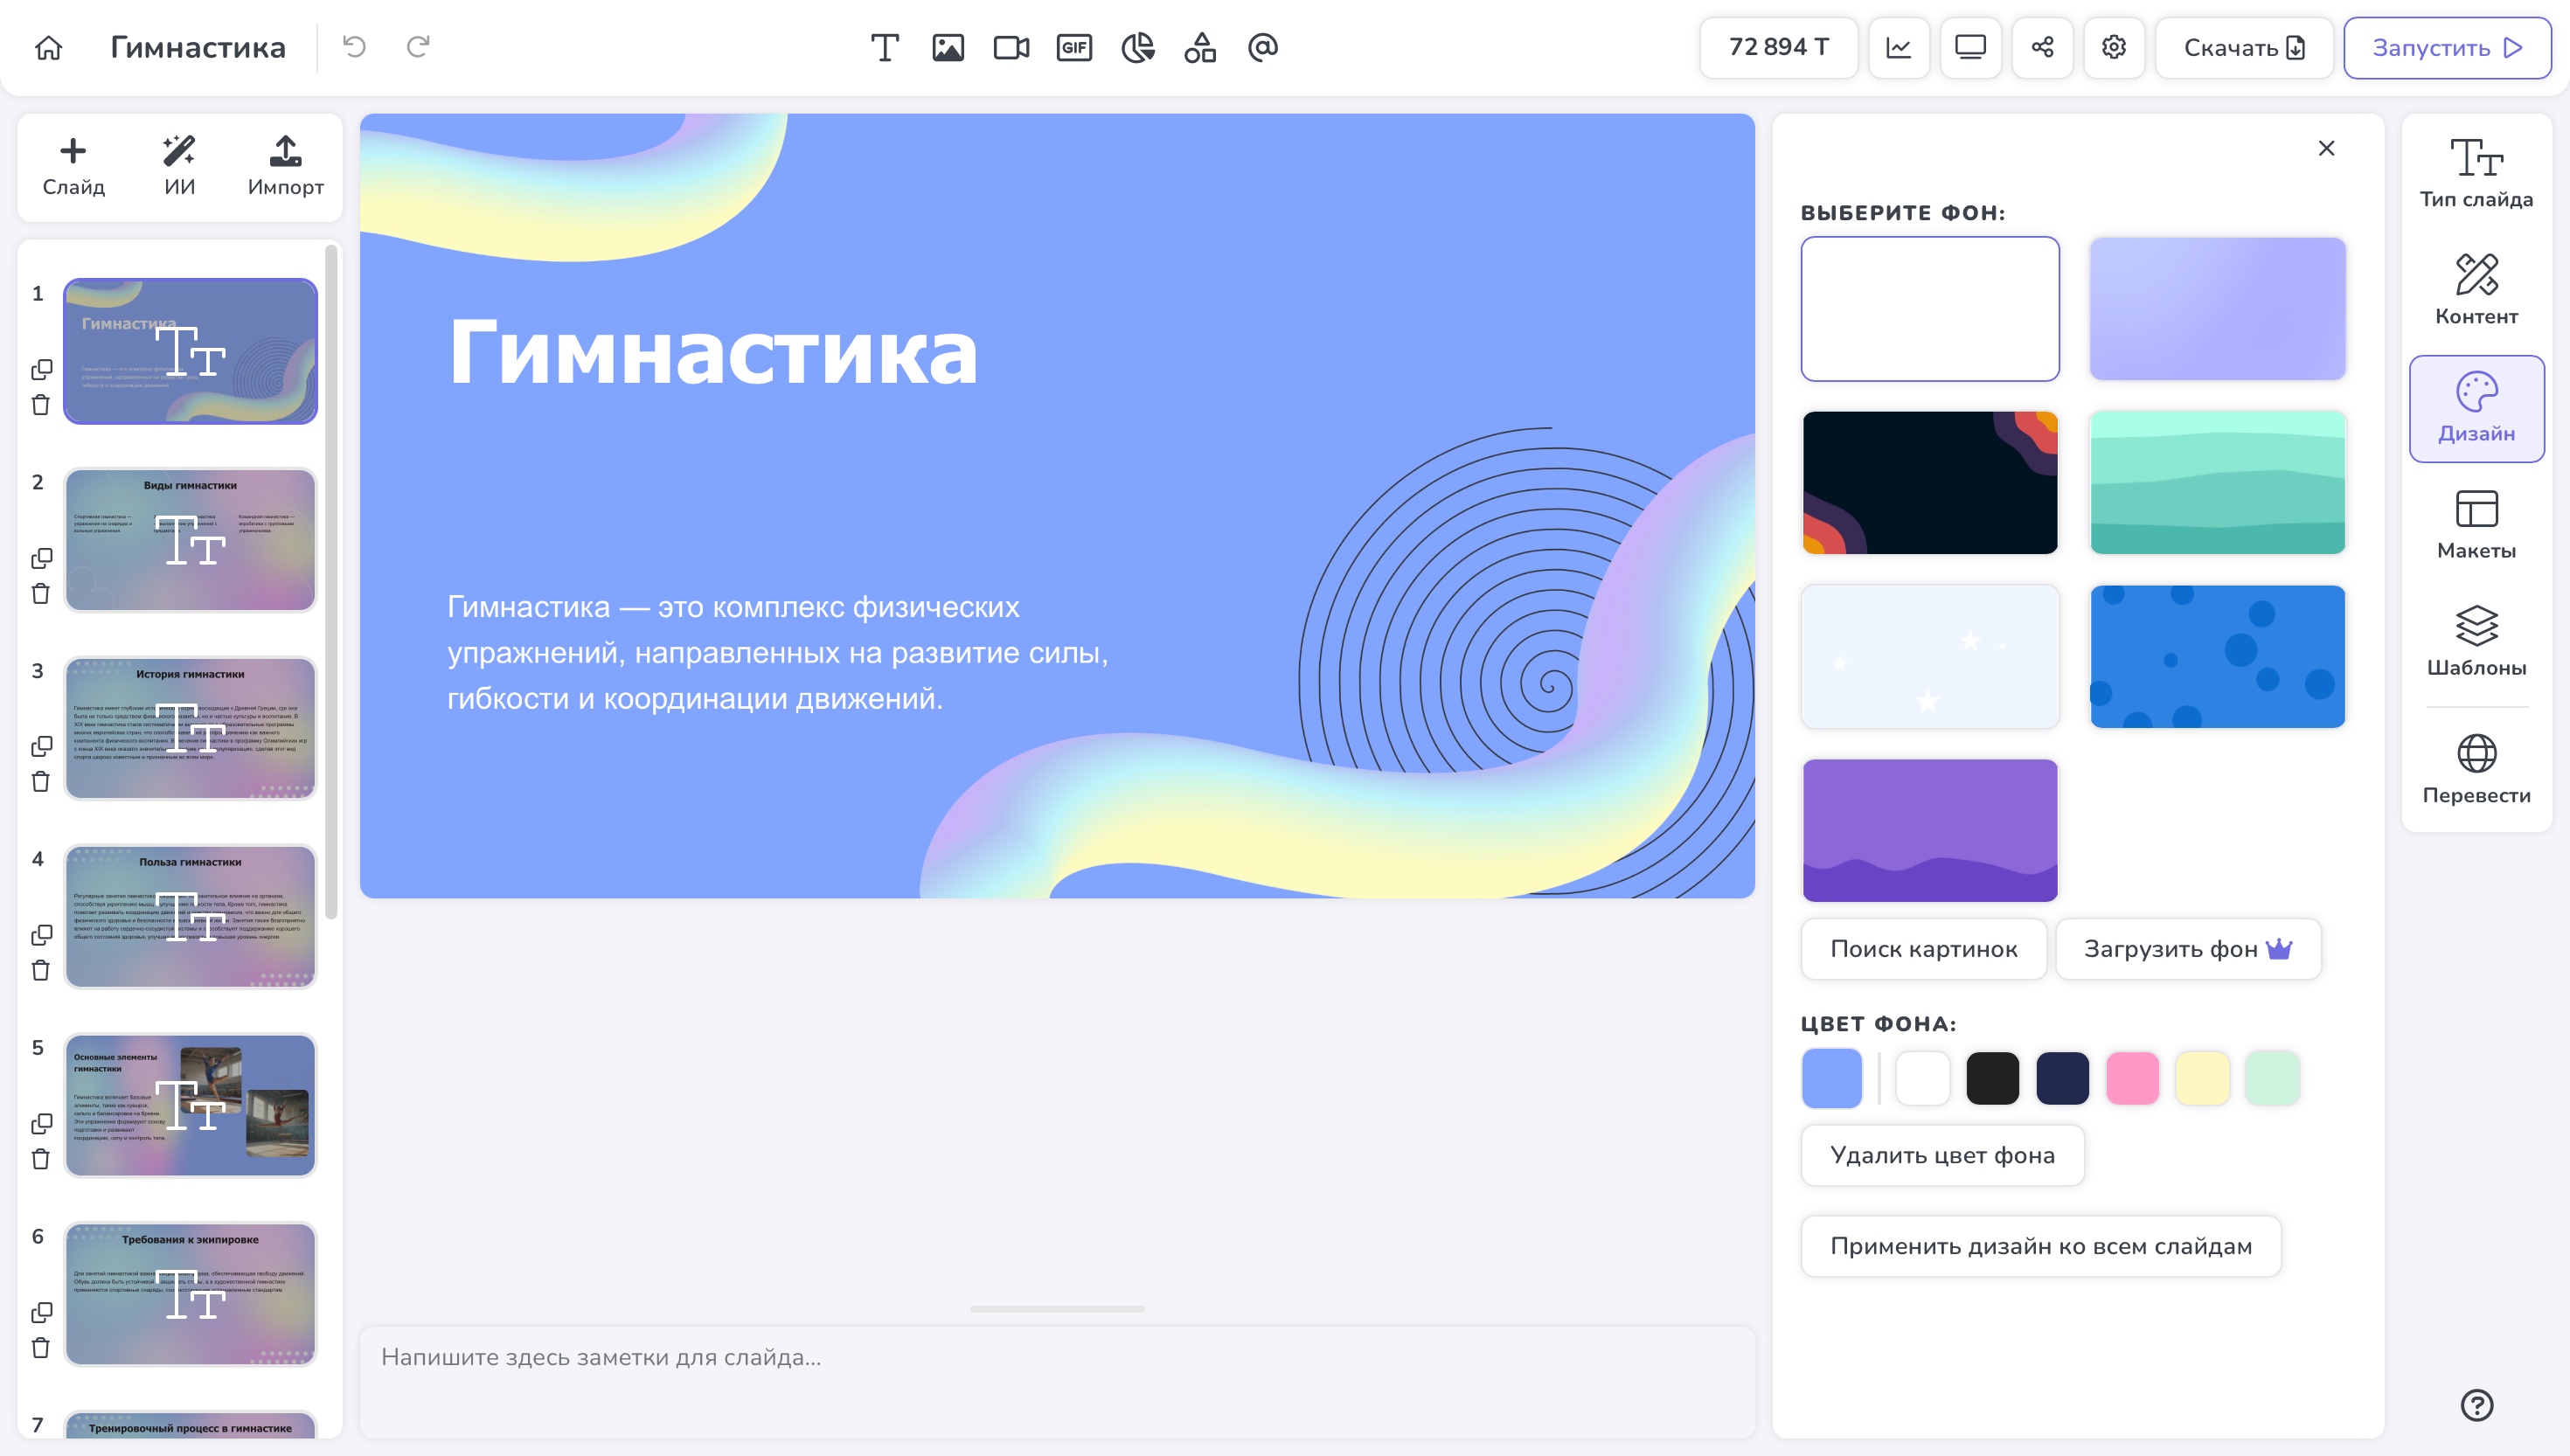The width and height of the screenshot is (2570, 1456).
Task: Undo the last action
Action: pyautogui.click(x=354, y=46)
